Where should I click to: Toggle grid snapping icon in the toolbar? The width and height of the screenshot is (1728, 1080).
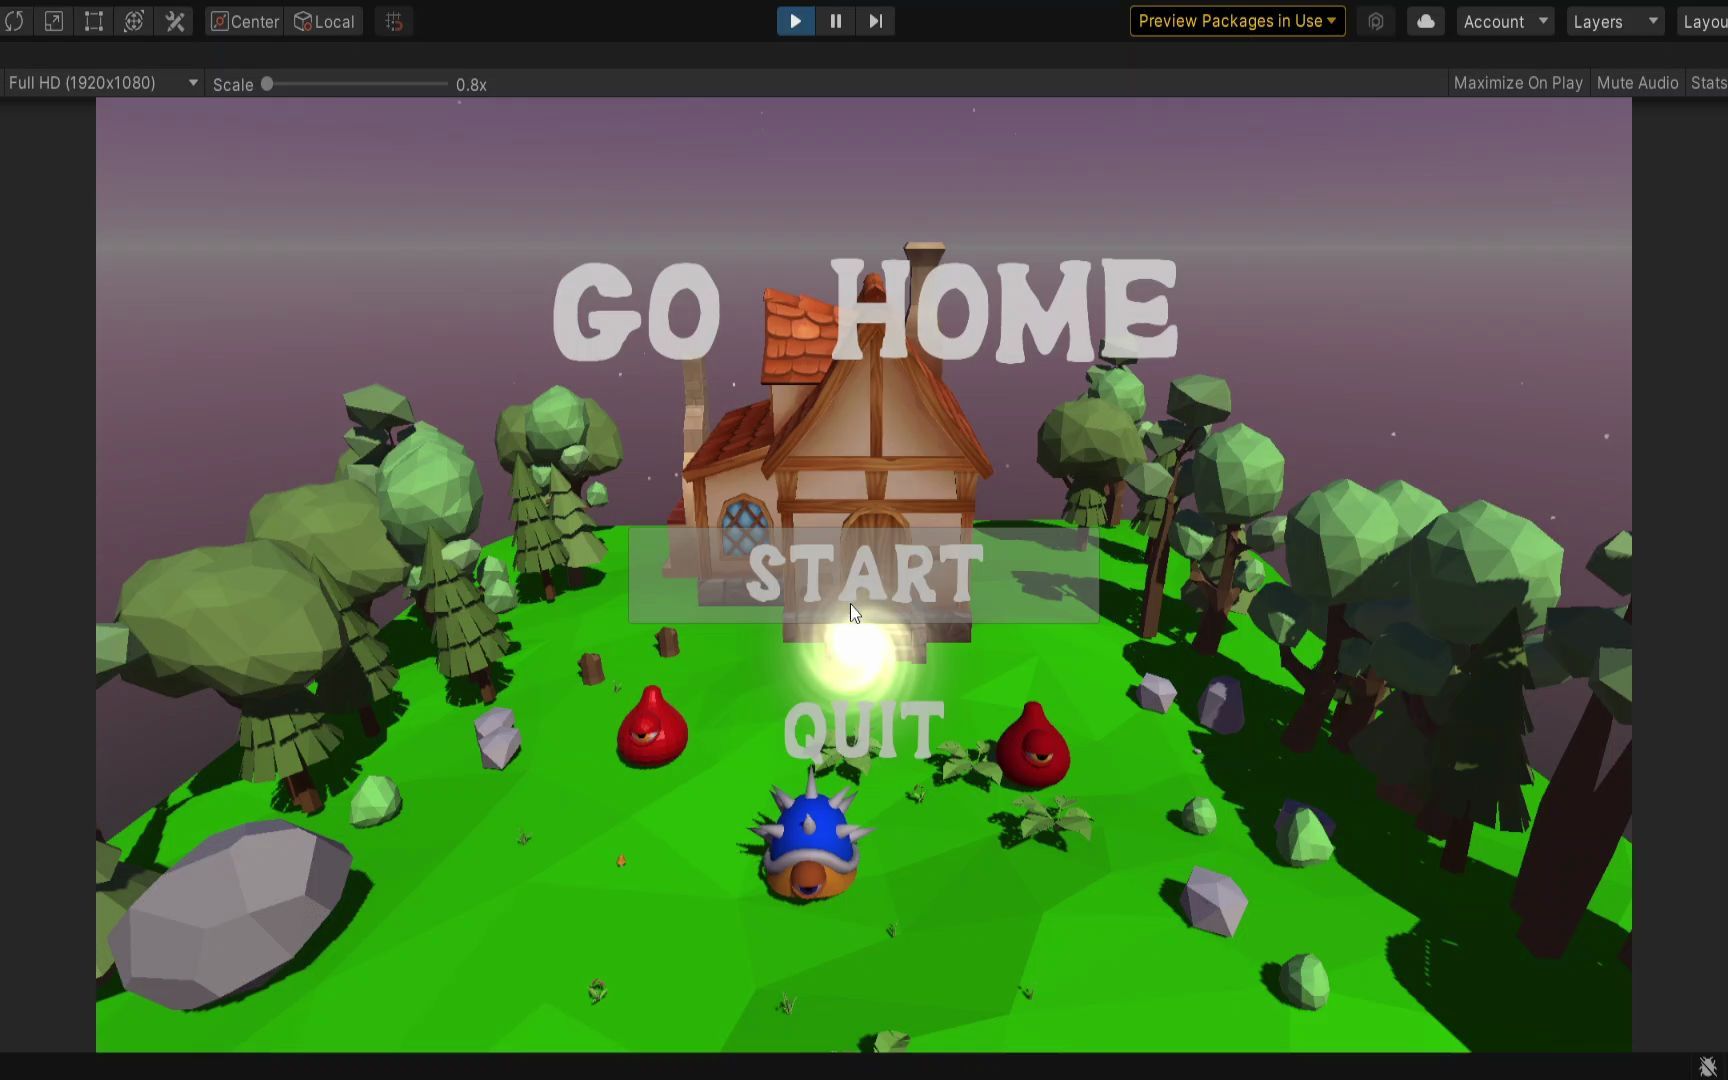[x=393, y=21]
